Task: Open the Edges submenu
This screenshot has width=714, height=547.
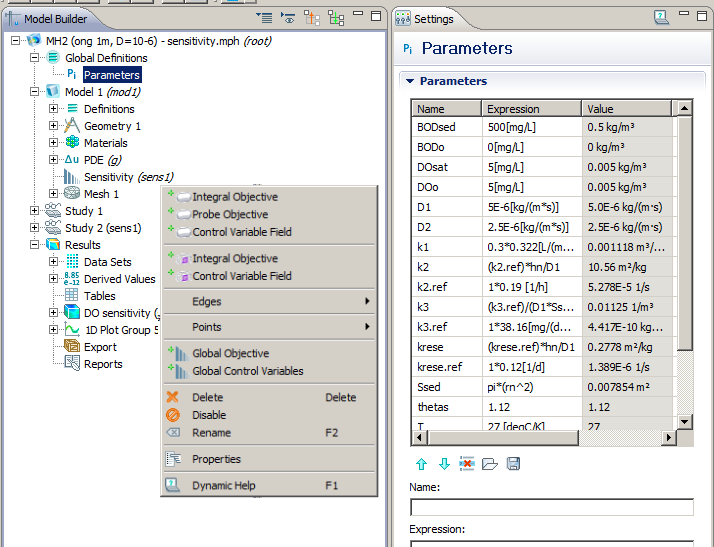Action: 207,301
